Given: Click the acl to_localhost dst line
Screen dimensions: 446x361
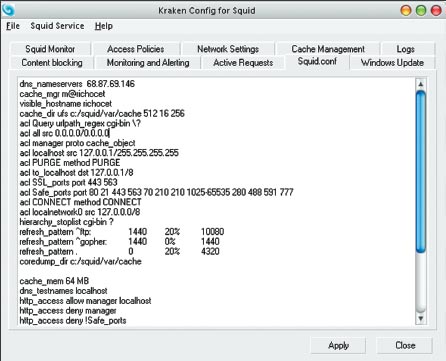Looking at the screenshot, I should [x=76, y=173].
